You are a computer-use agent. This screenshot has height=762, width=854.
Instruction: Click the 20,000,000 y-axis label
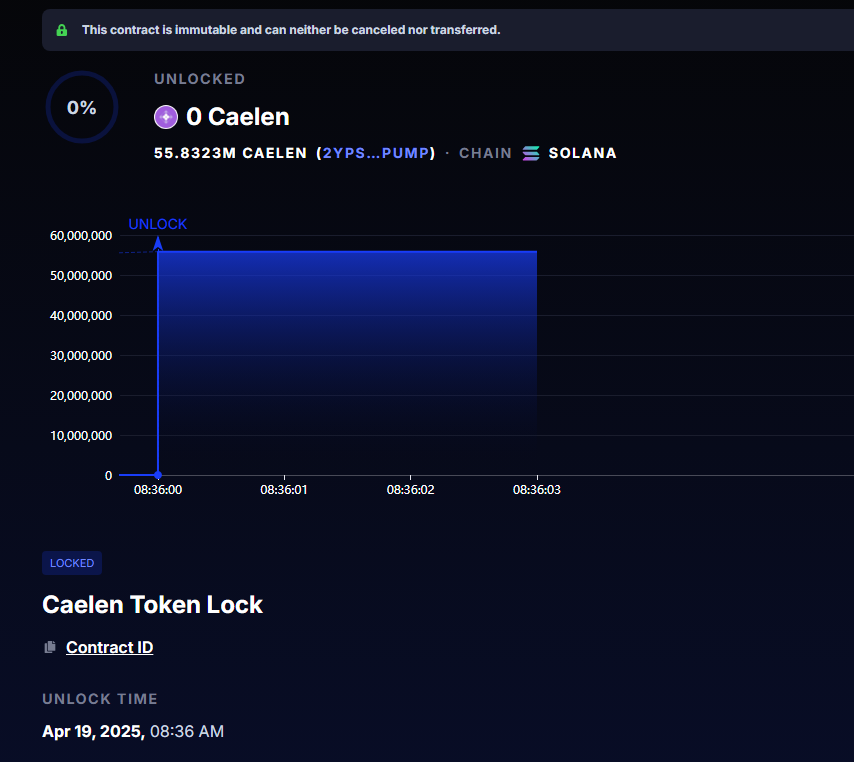pos(81,395)
